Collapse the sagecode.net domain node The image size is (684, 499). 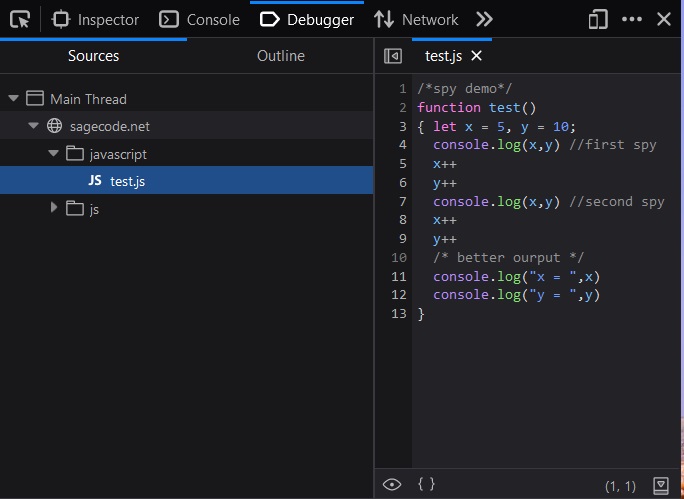pos(33,126)
